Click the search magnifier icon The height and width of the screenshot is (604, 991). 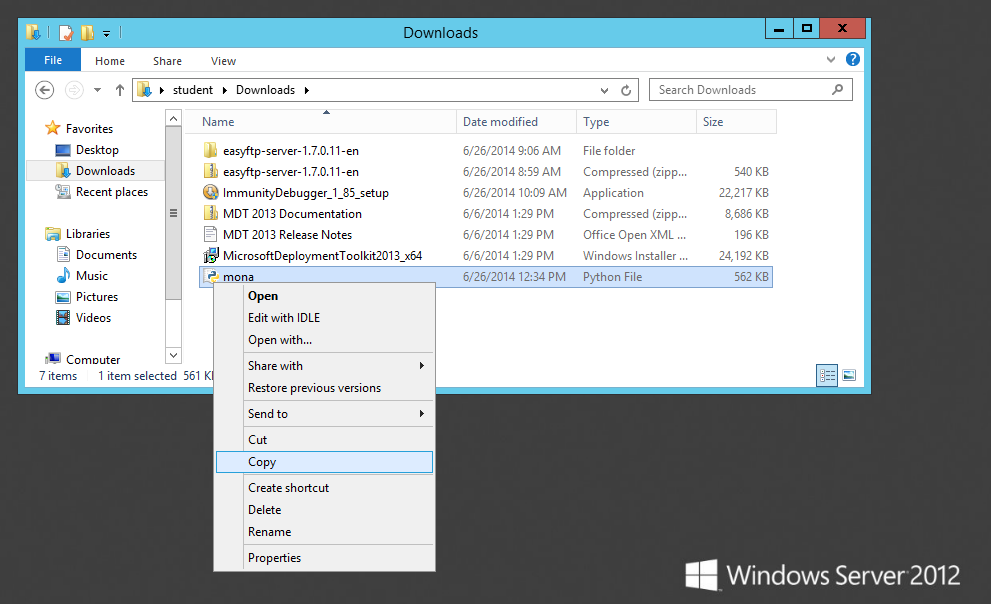[x=838, y=90]
